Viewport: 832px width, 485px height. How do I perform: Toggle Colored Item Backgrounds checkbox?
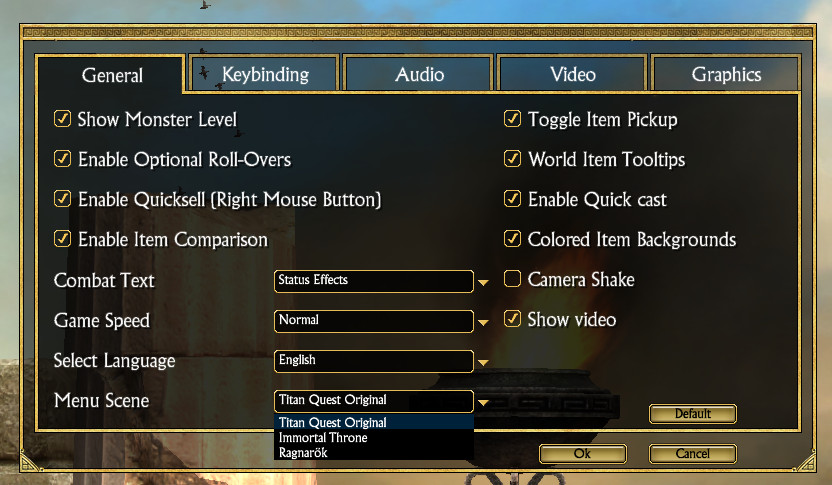click(512, 239)
